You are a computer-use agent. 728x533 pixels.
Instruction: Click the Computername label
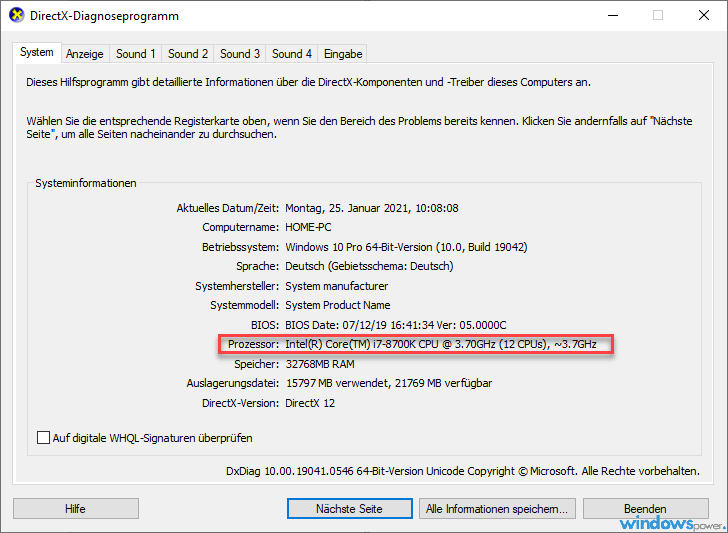[240, 228]
